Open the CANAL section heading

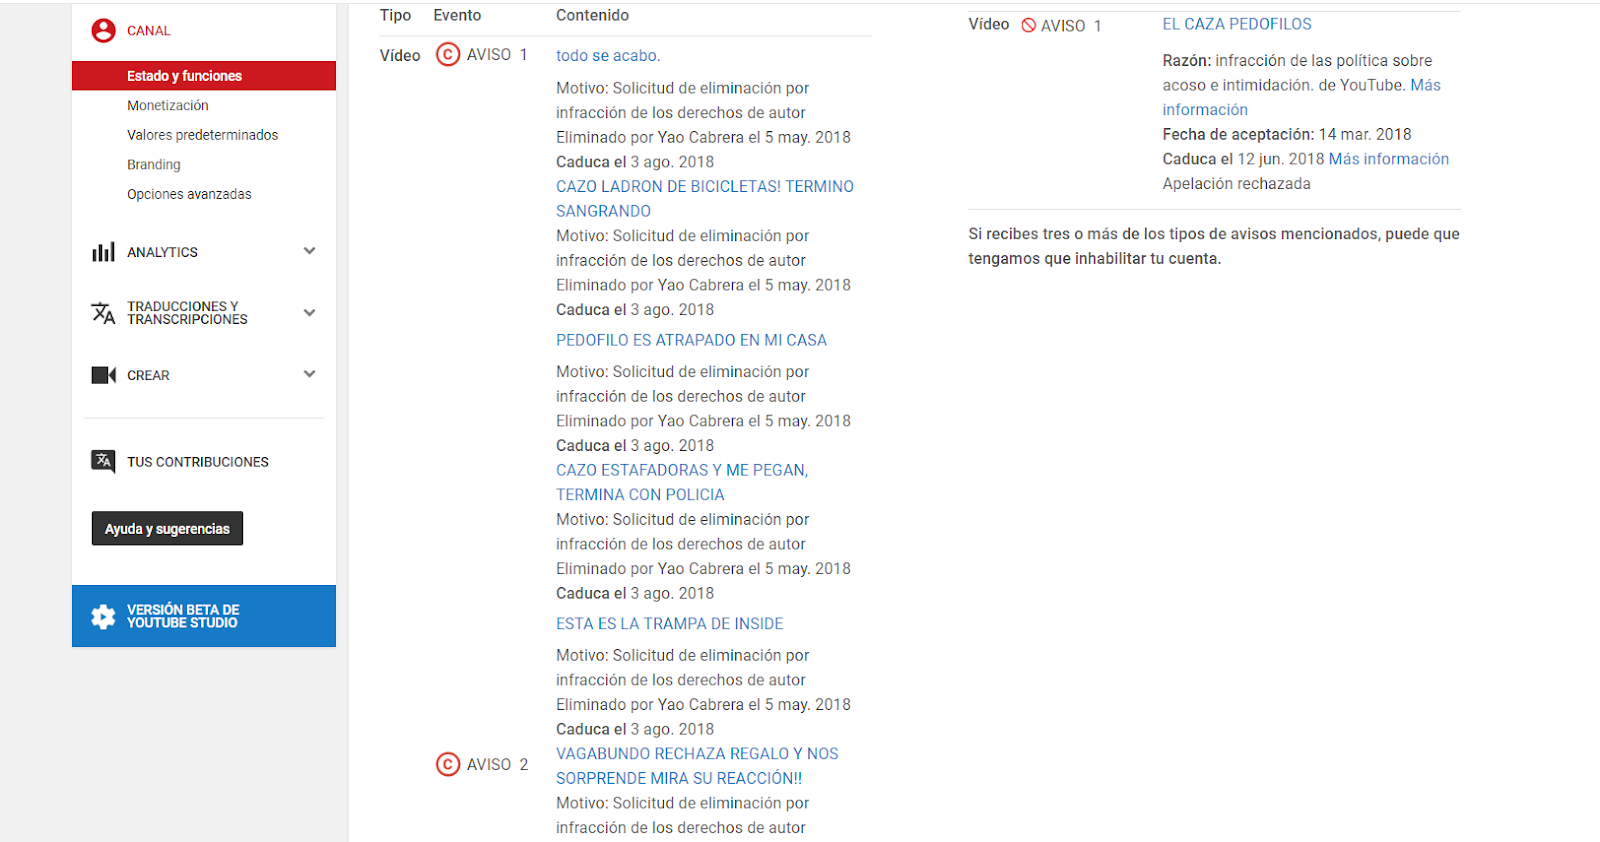148,31
